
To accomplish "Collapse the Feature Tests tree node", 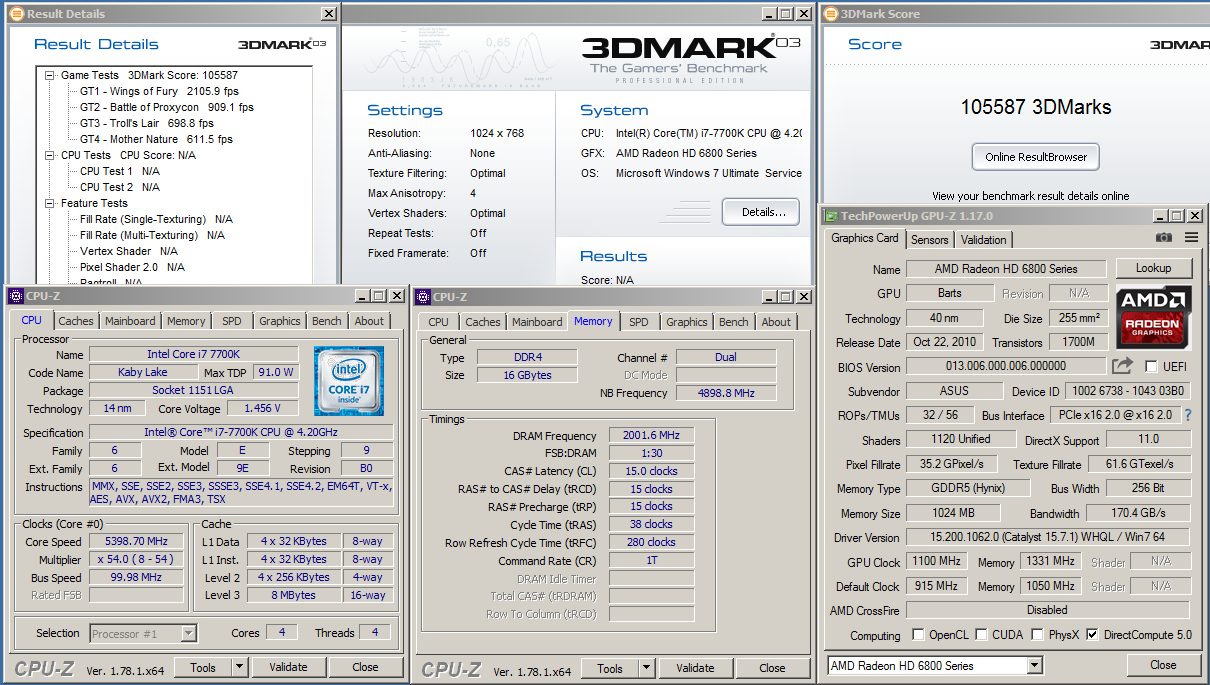I will [x=50, y=203].
